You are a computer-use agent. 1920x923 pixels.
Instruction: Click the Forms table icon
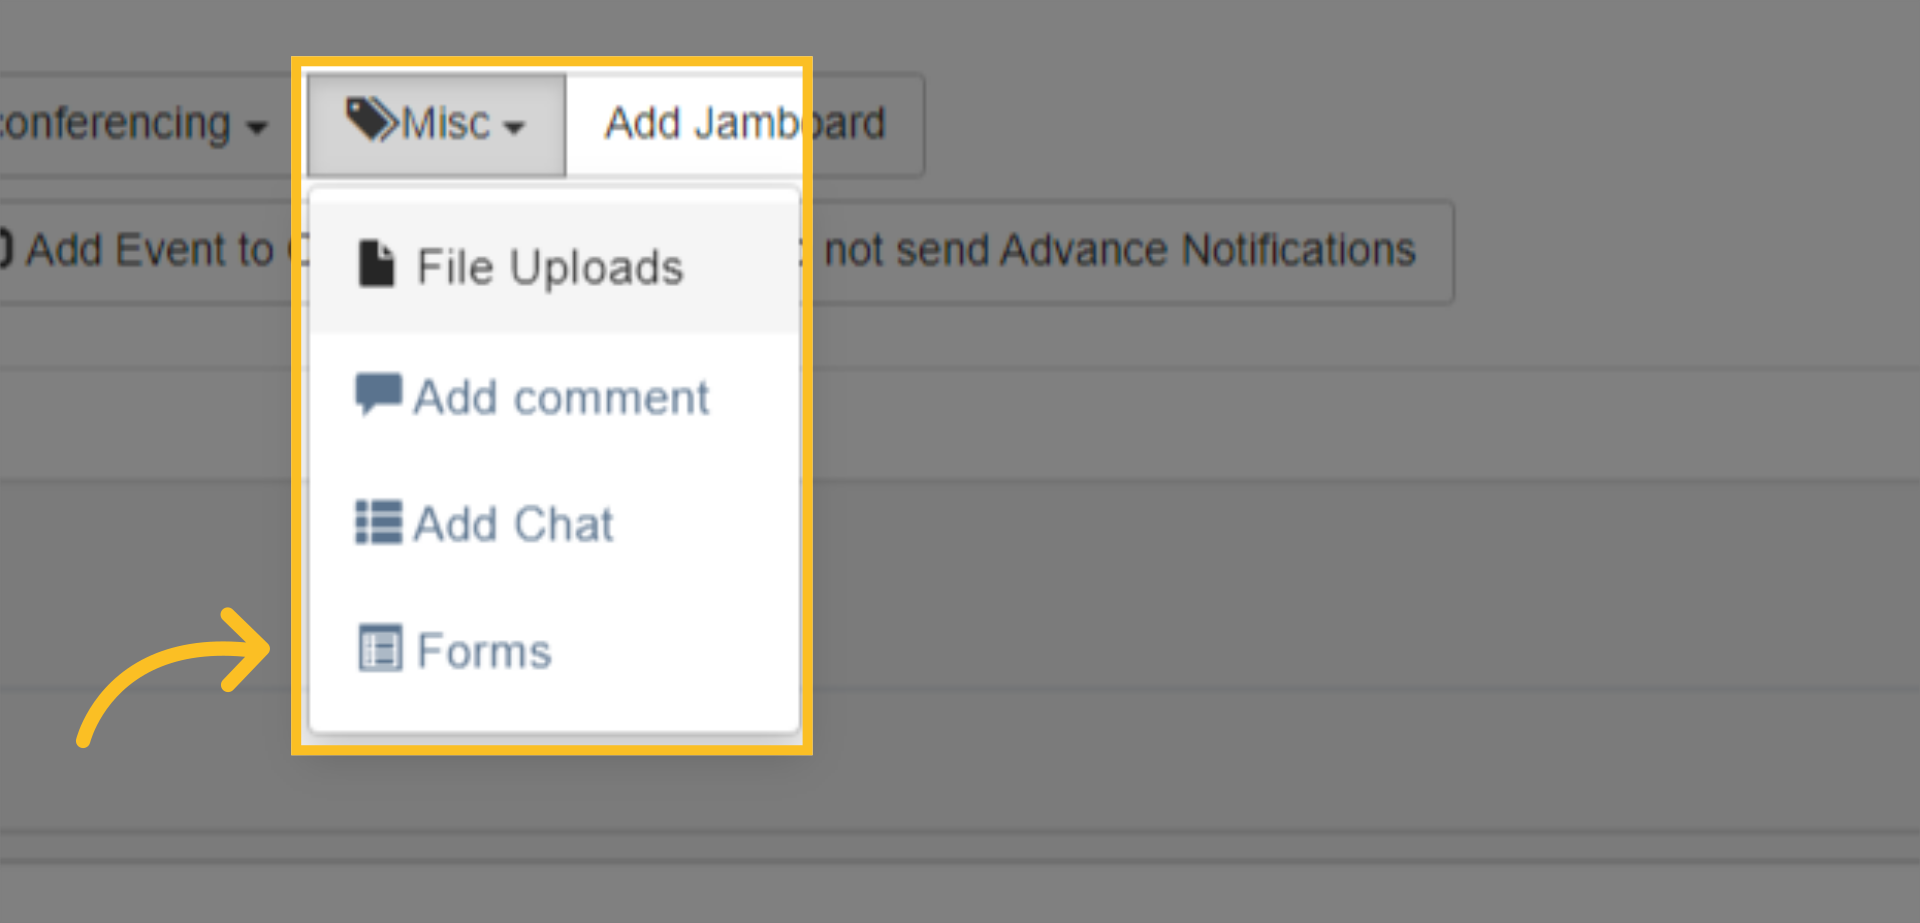pyautogui.click(x=380, y=648)
